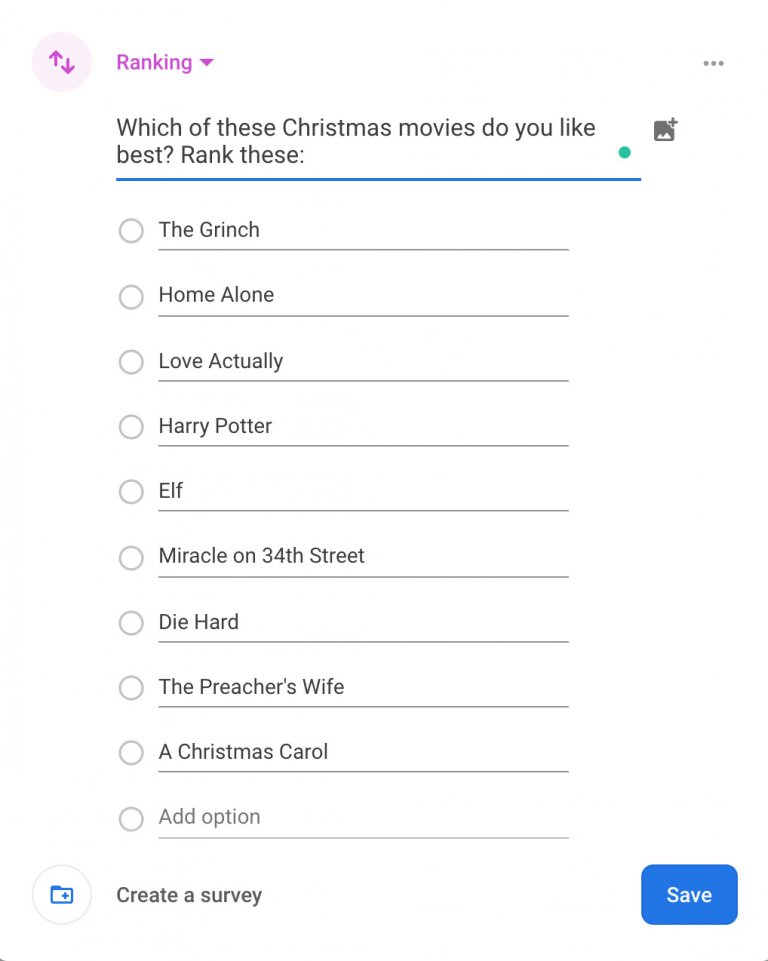Select the radio button for Home Alone
The image size is (768, 961).
click(131, 296)
